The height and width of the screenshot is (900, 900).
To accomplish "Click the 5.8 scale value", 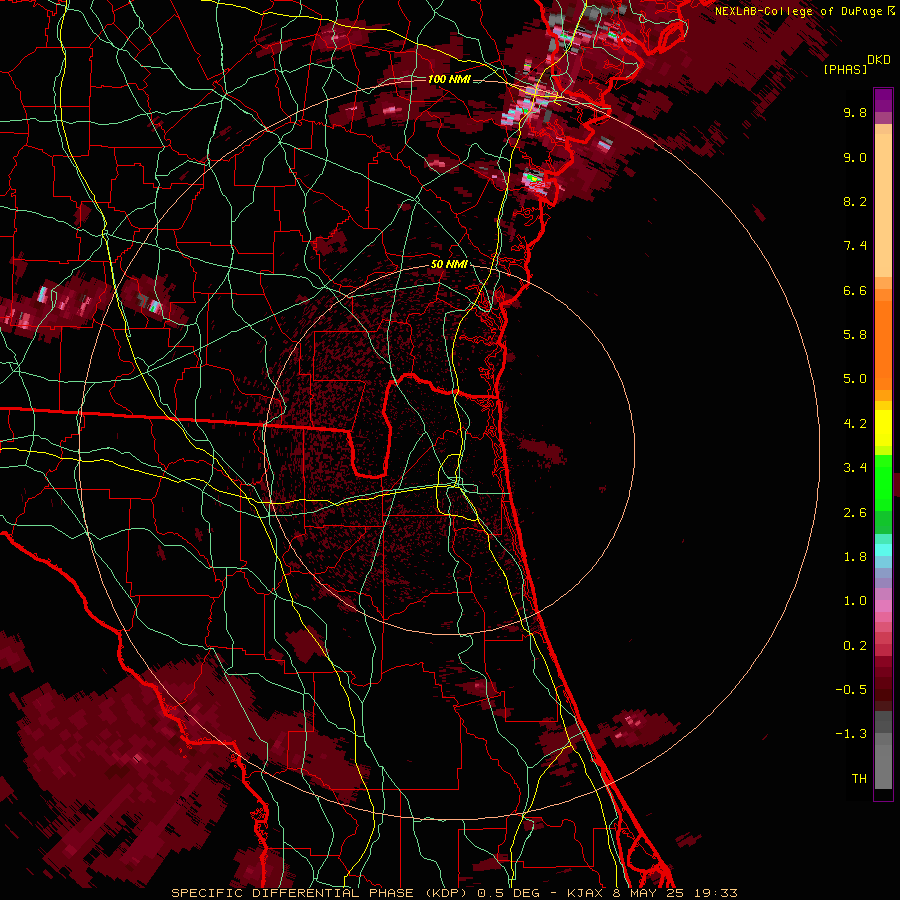I will 855,335.
